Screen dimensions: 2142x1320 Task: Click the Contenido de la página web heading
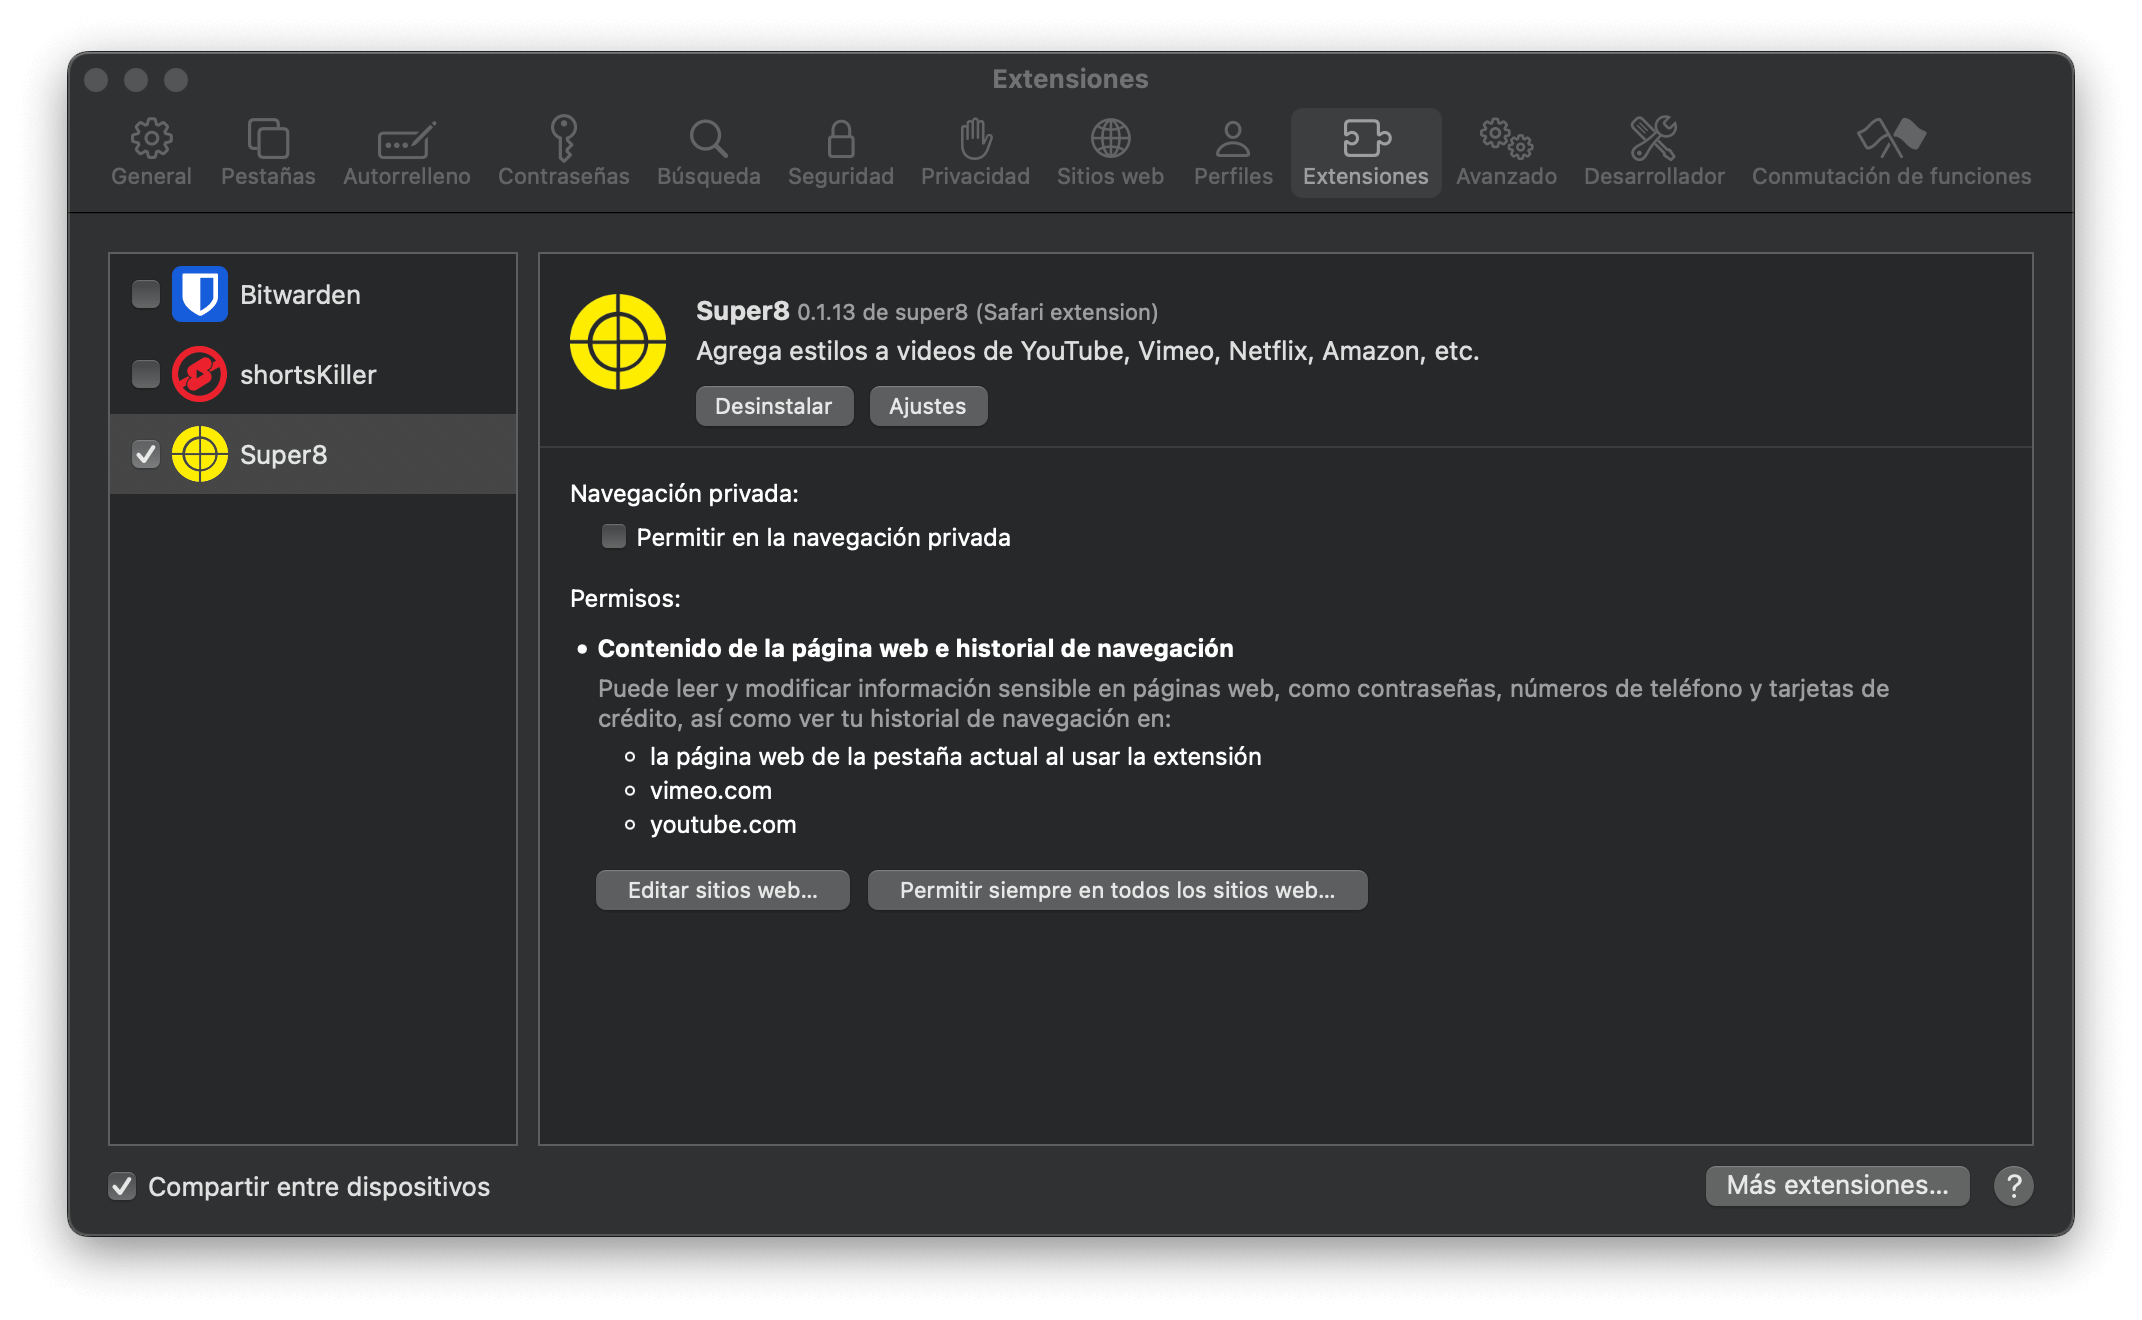[x=915, y=649]
